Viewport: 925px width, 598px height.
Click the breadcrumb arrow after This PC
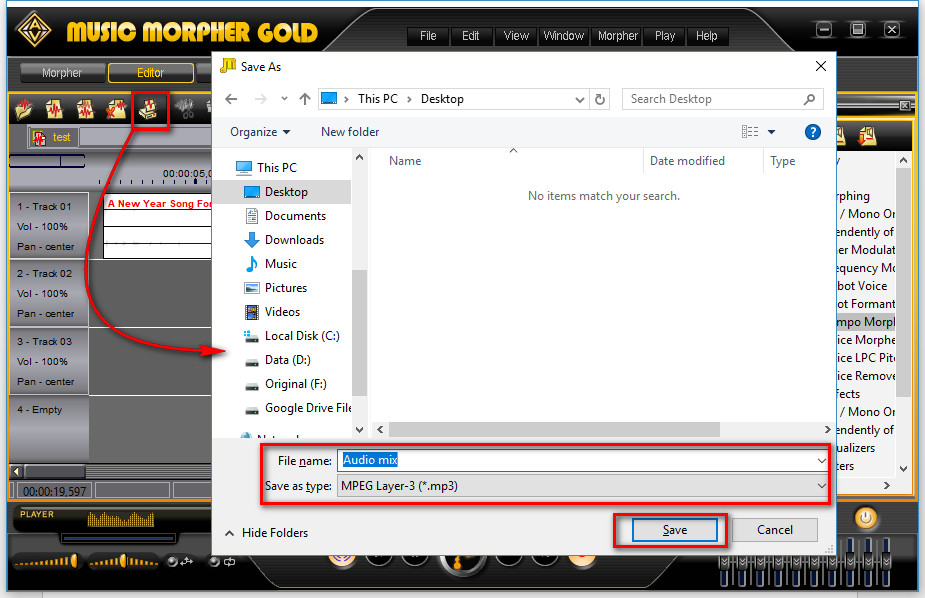[x=409, y=99]
